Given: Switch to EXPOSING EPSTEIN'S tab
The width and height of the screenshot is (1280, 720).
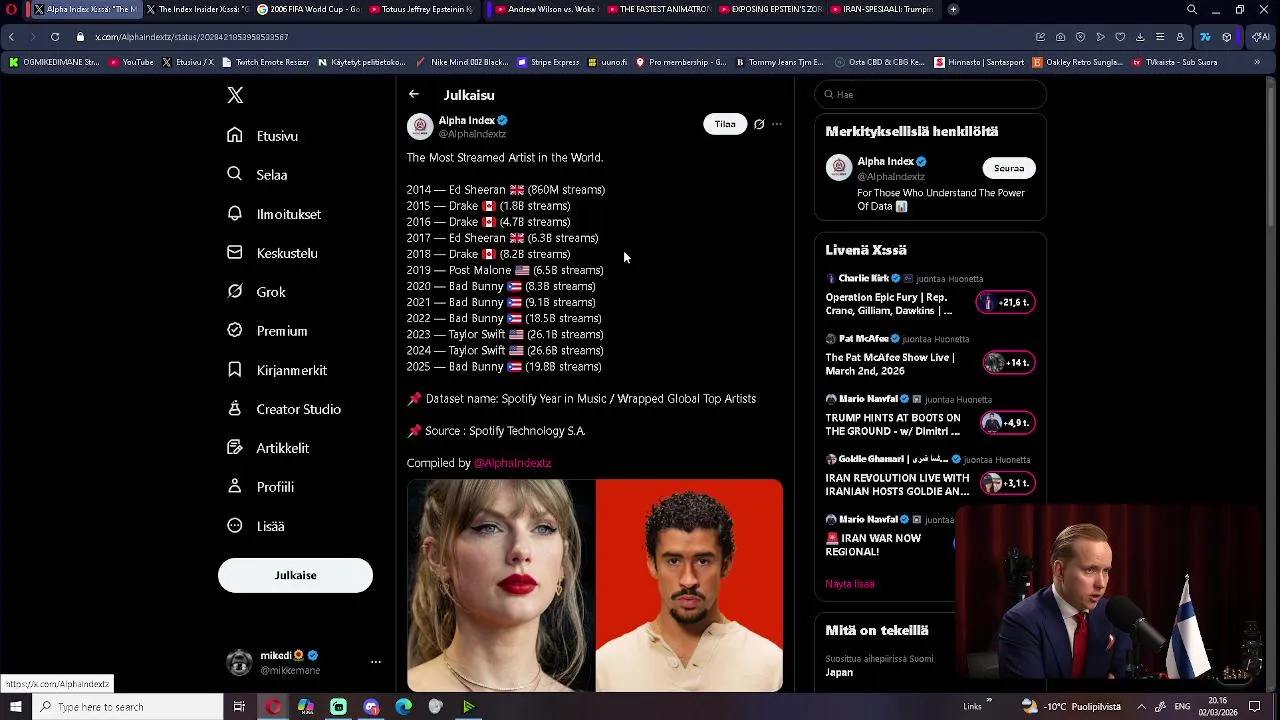Looking at the screenshot, I should pyautogui.click(x=769, y=9).
